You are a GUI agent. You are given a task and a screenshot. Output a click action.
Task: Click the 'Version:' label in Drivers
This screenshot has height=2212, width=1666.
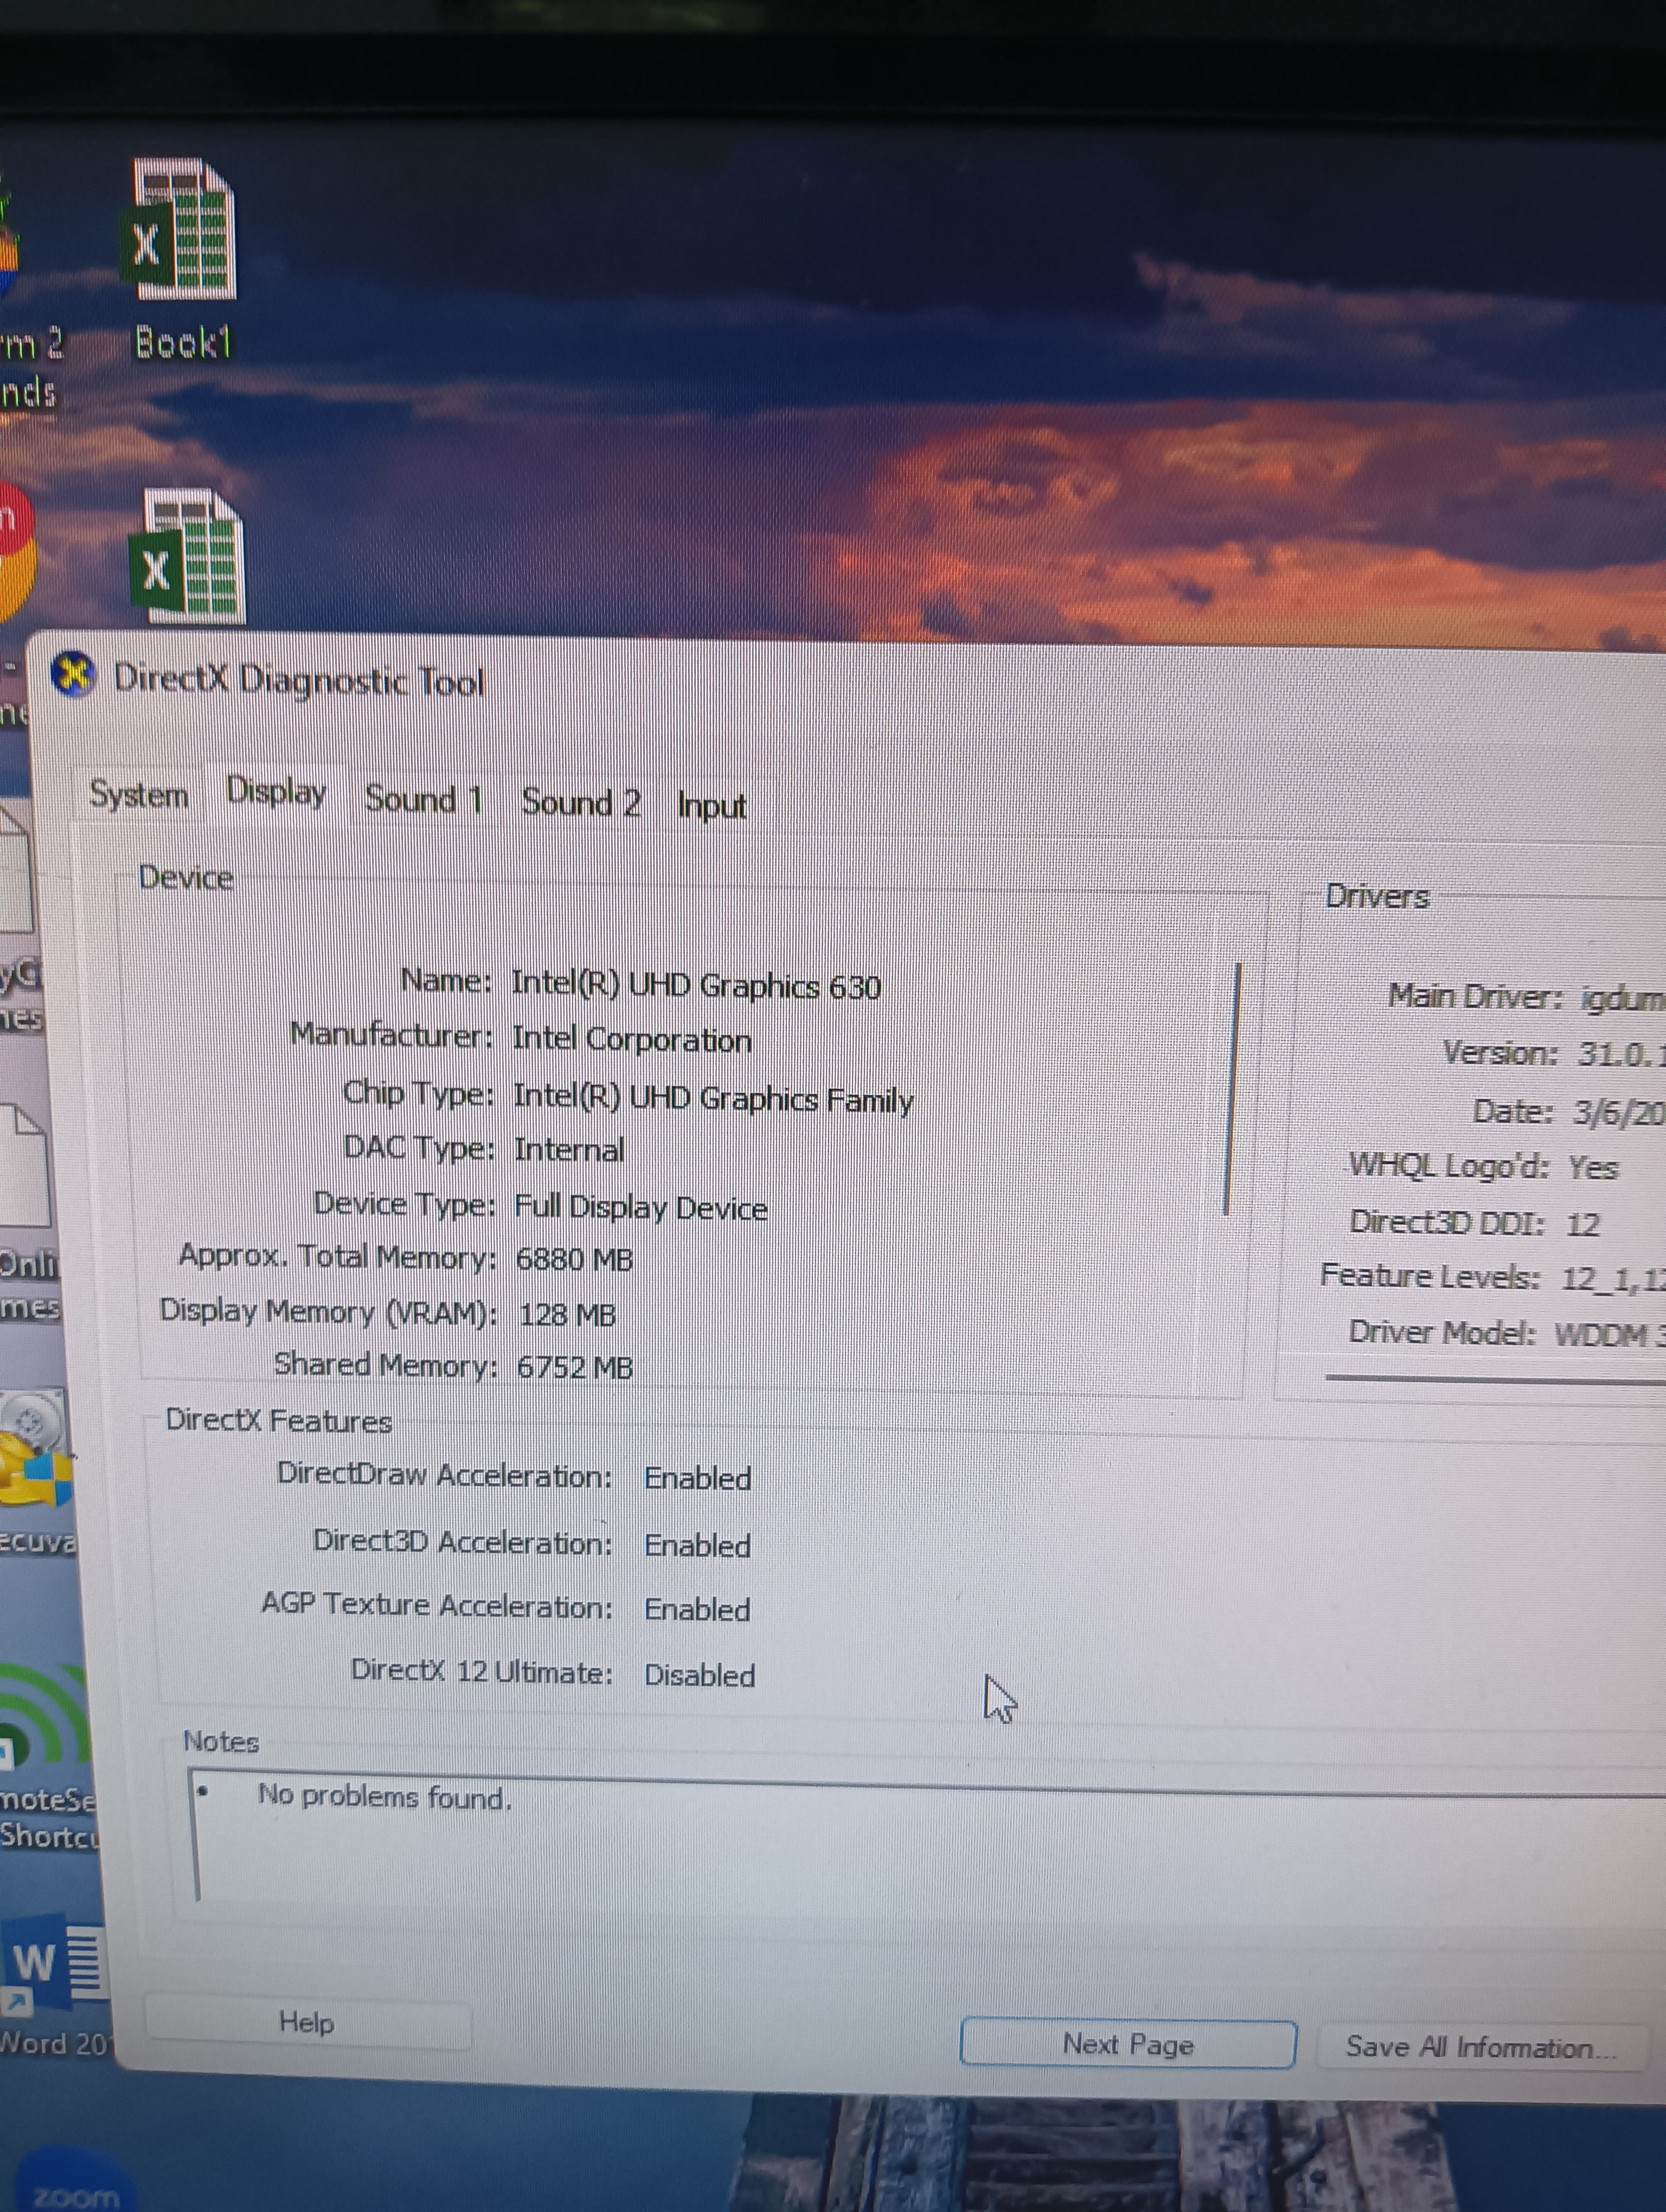[x=1500, y=1053]
